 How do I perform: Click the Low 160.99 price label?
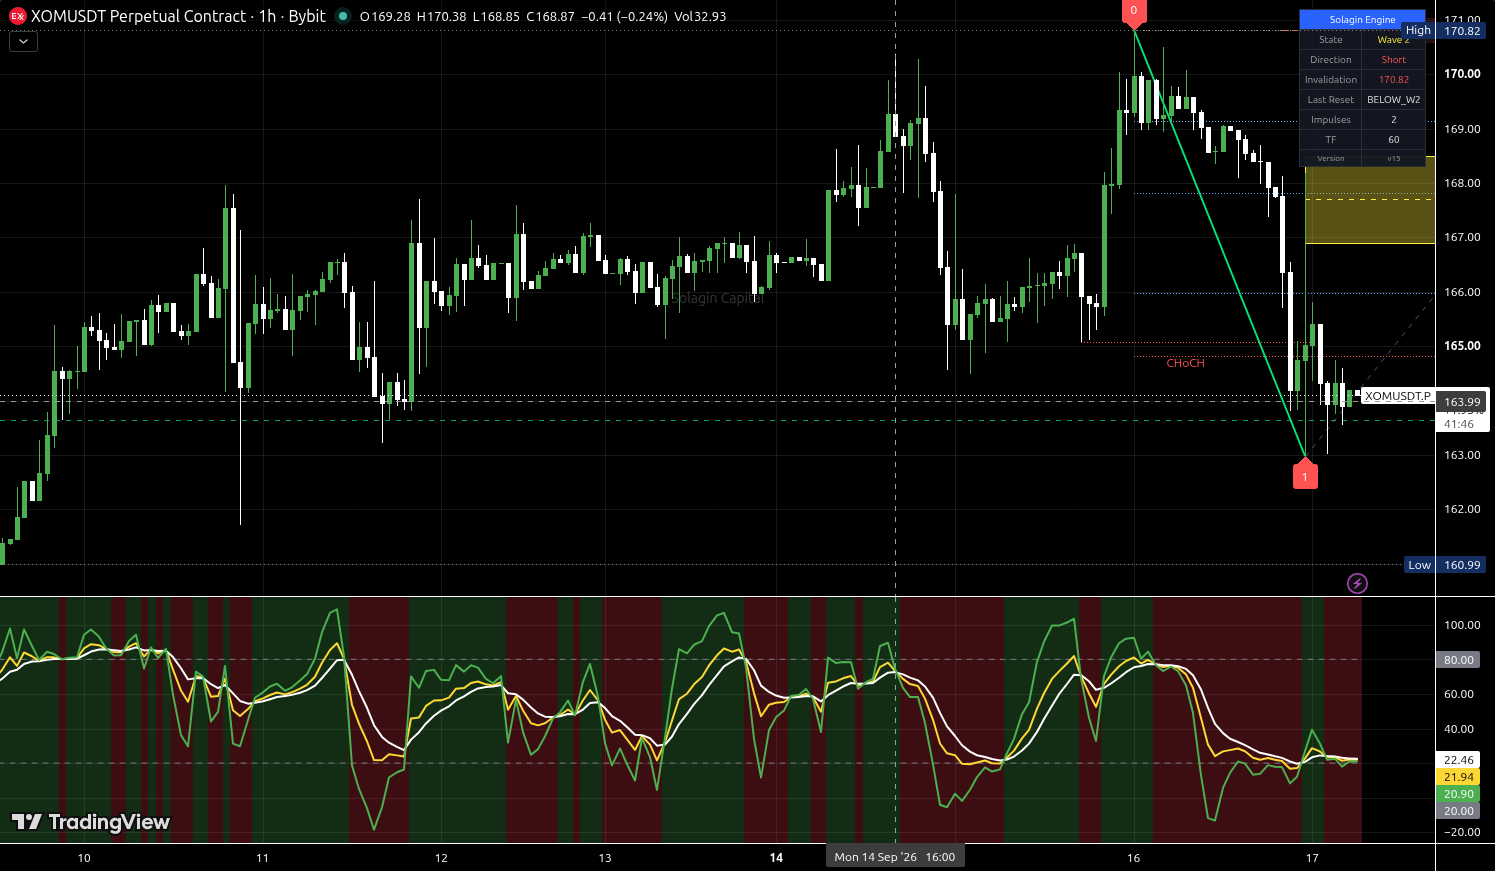click(1445, 565)
